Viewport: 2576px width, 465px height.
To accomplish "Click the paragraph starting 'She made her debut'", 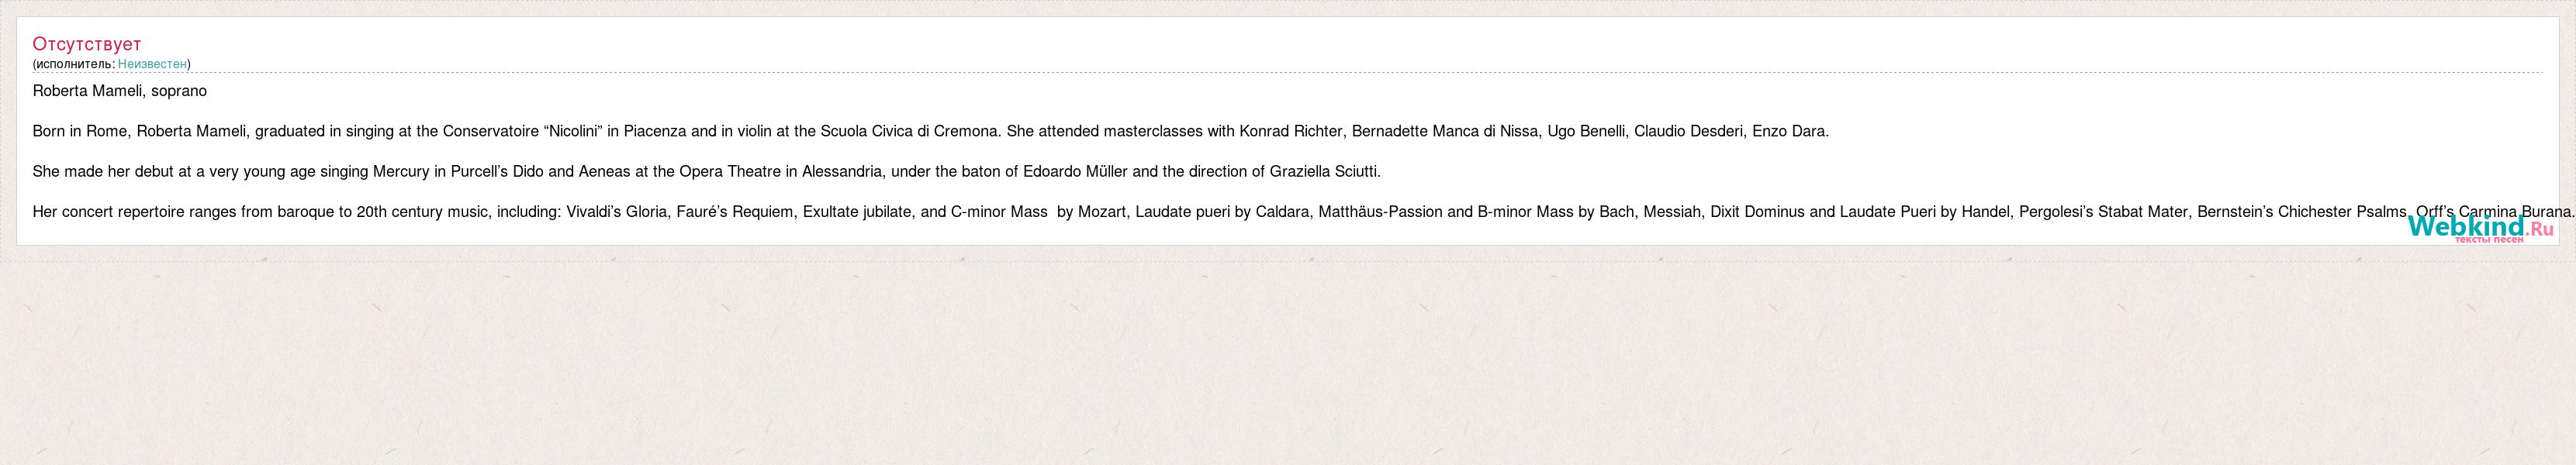I will click(706, 171).
